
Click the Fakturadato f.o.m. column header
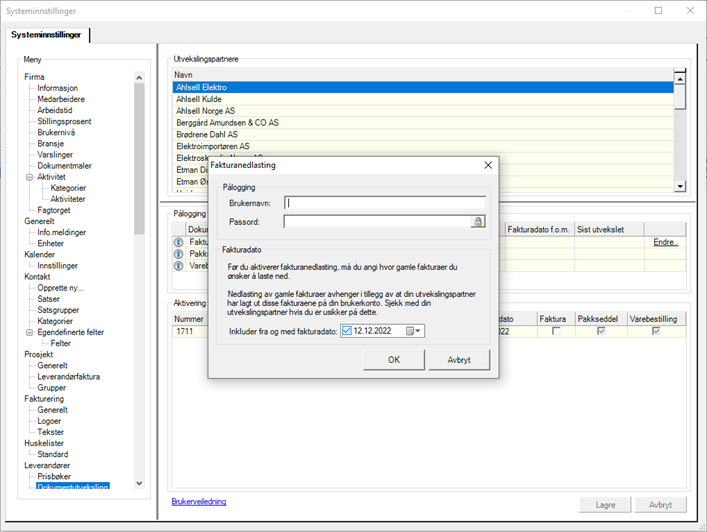click(x=540, y=229)
